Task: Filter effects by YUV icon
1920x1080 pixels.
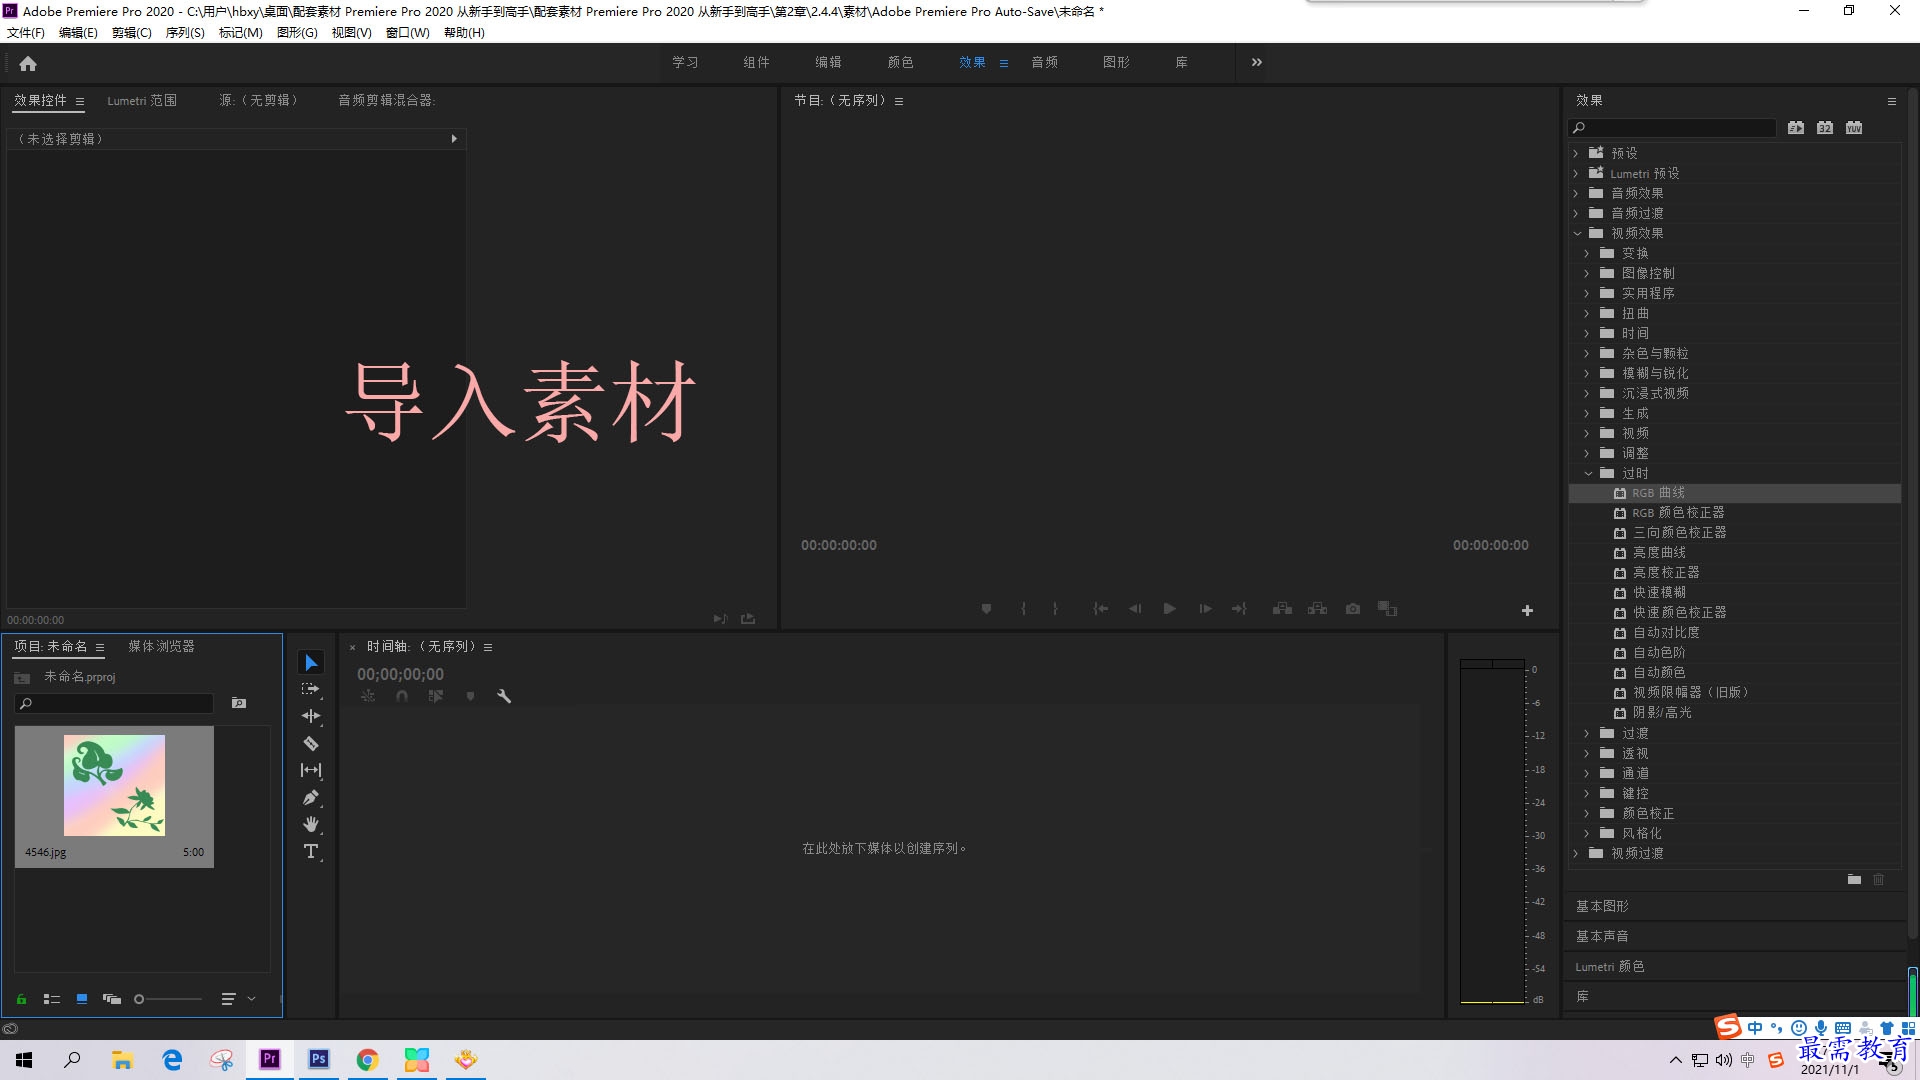Action: (x=1854, y=128)
